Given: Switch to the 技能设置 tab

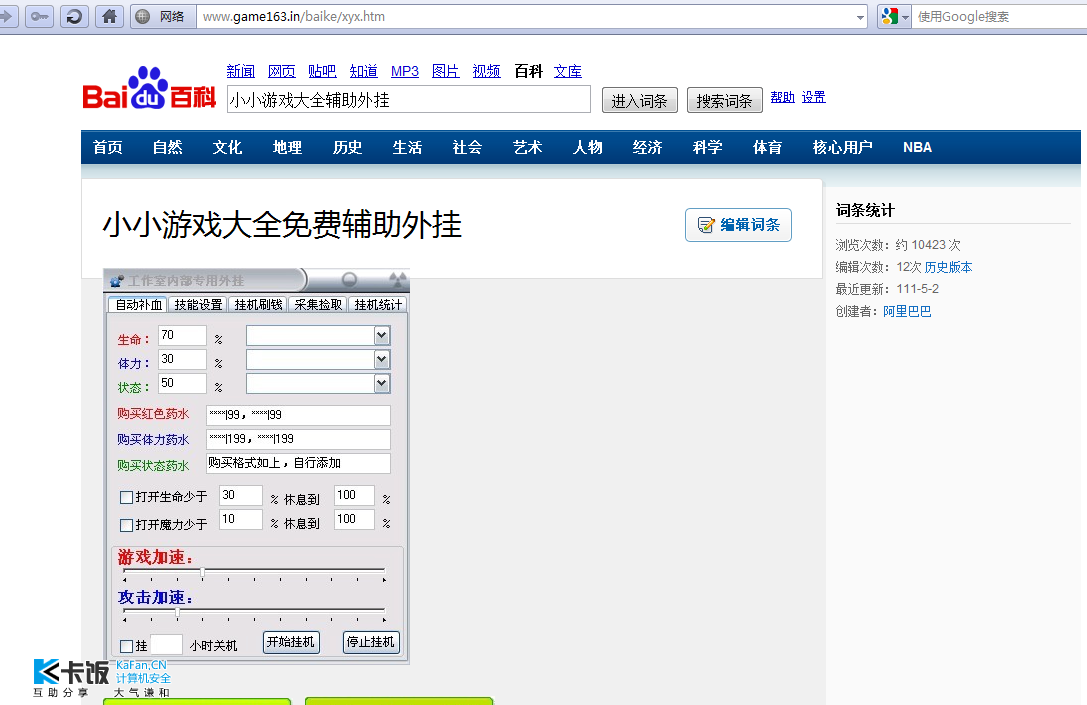Looking at the screenshot, I should [x=198, y=304].
